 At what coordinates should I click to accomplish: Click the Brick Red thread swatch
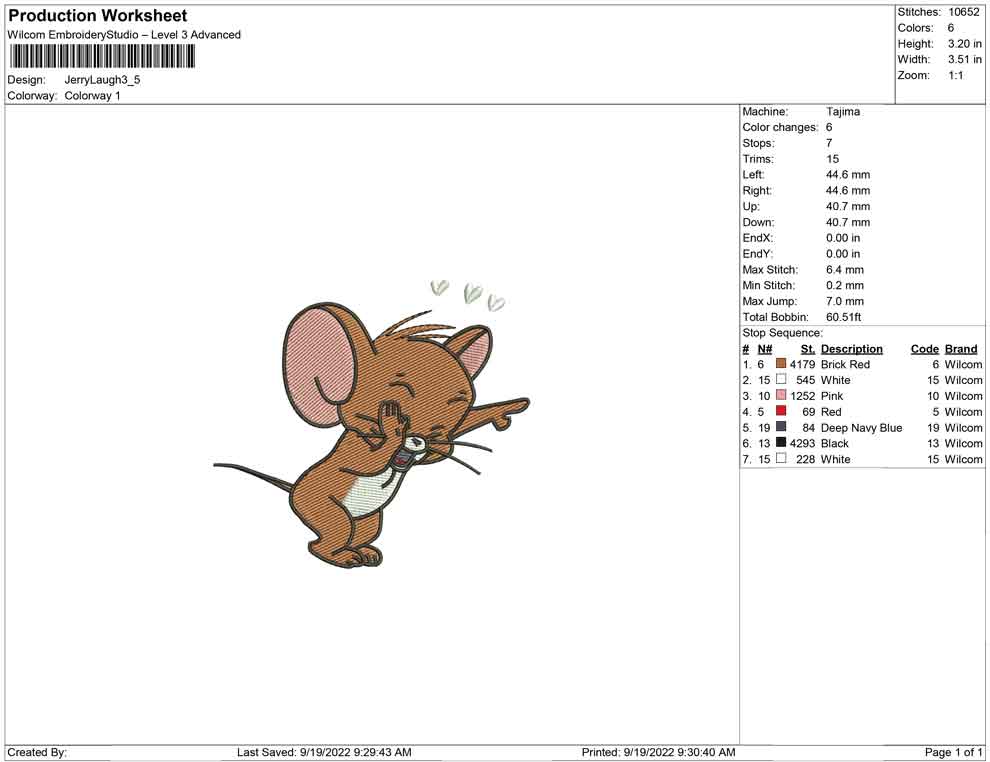coord(781,364)
